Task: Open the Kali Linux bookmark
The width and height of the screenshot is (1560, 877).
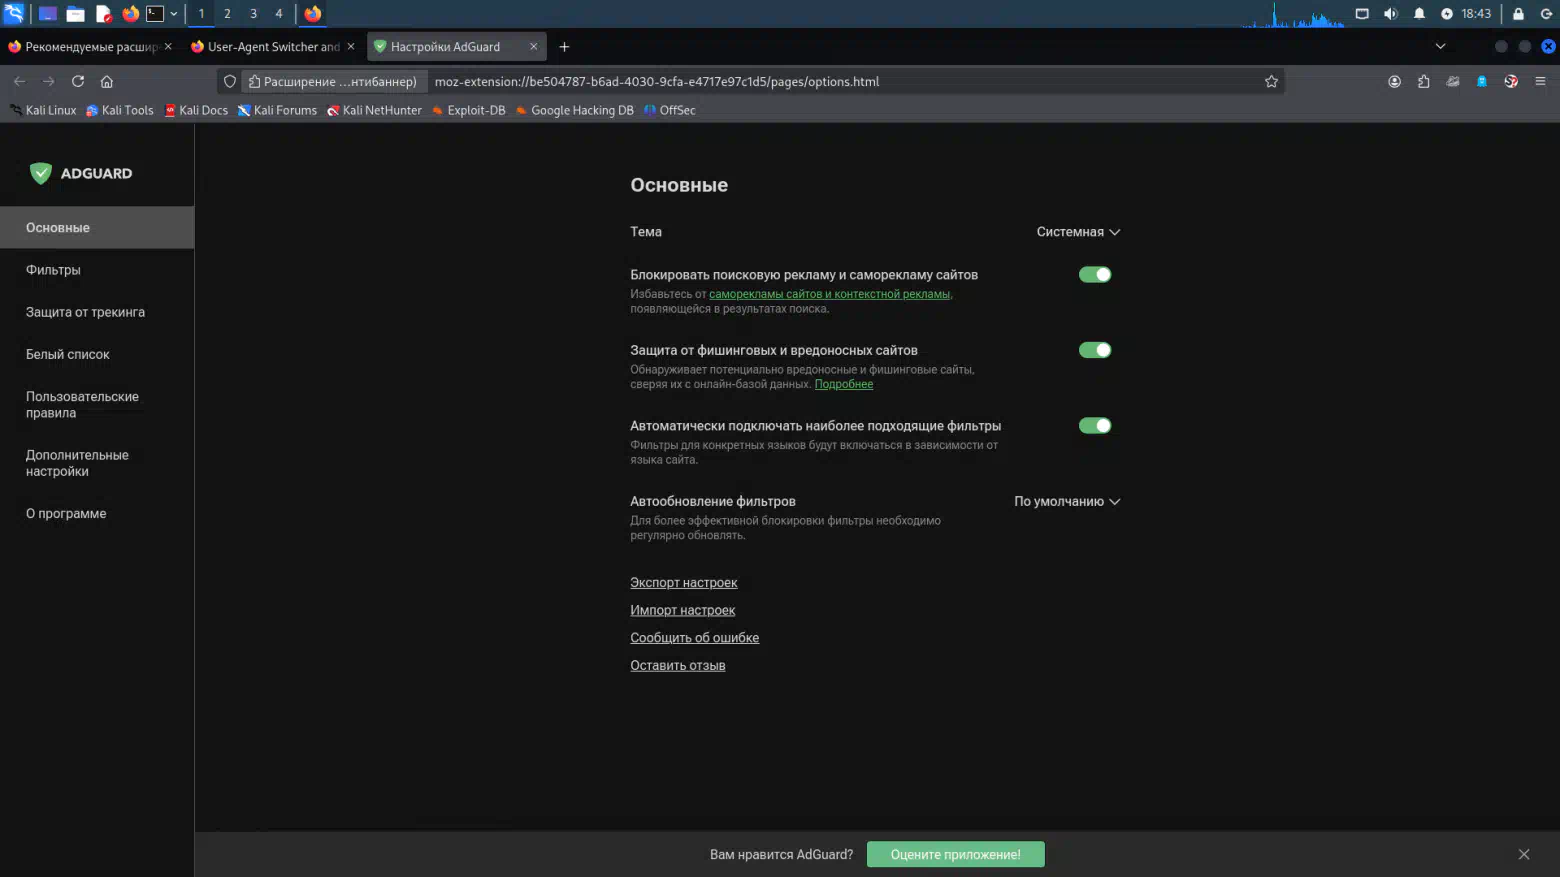Action: pos(43,111)
